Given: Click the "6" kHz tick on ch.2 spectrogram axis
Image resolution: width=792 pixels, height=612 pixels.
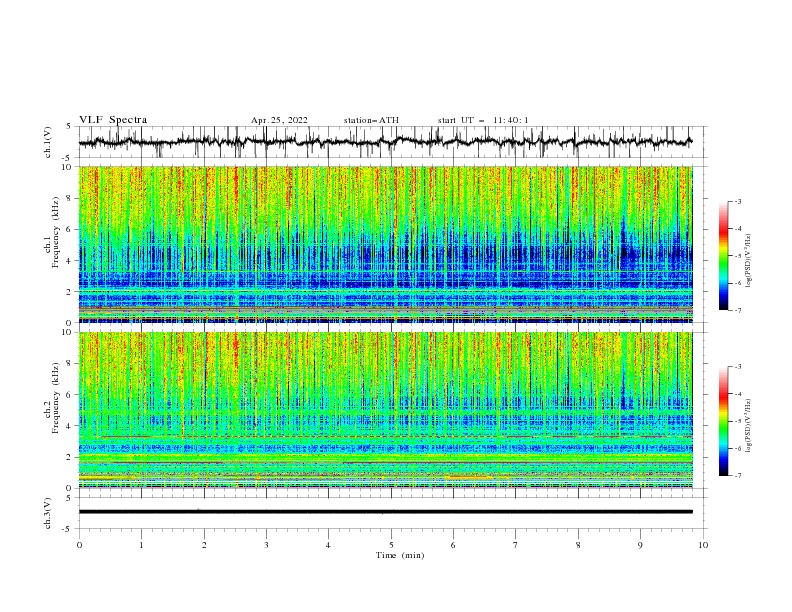Looking at the screenshot, I should click(71, 395).
